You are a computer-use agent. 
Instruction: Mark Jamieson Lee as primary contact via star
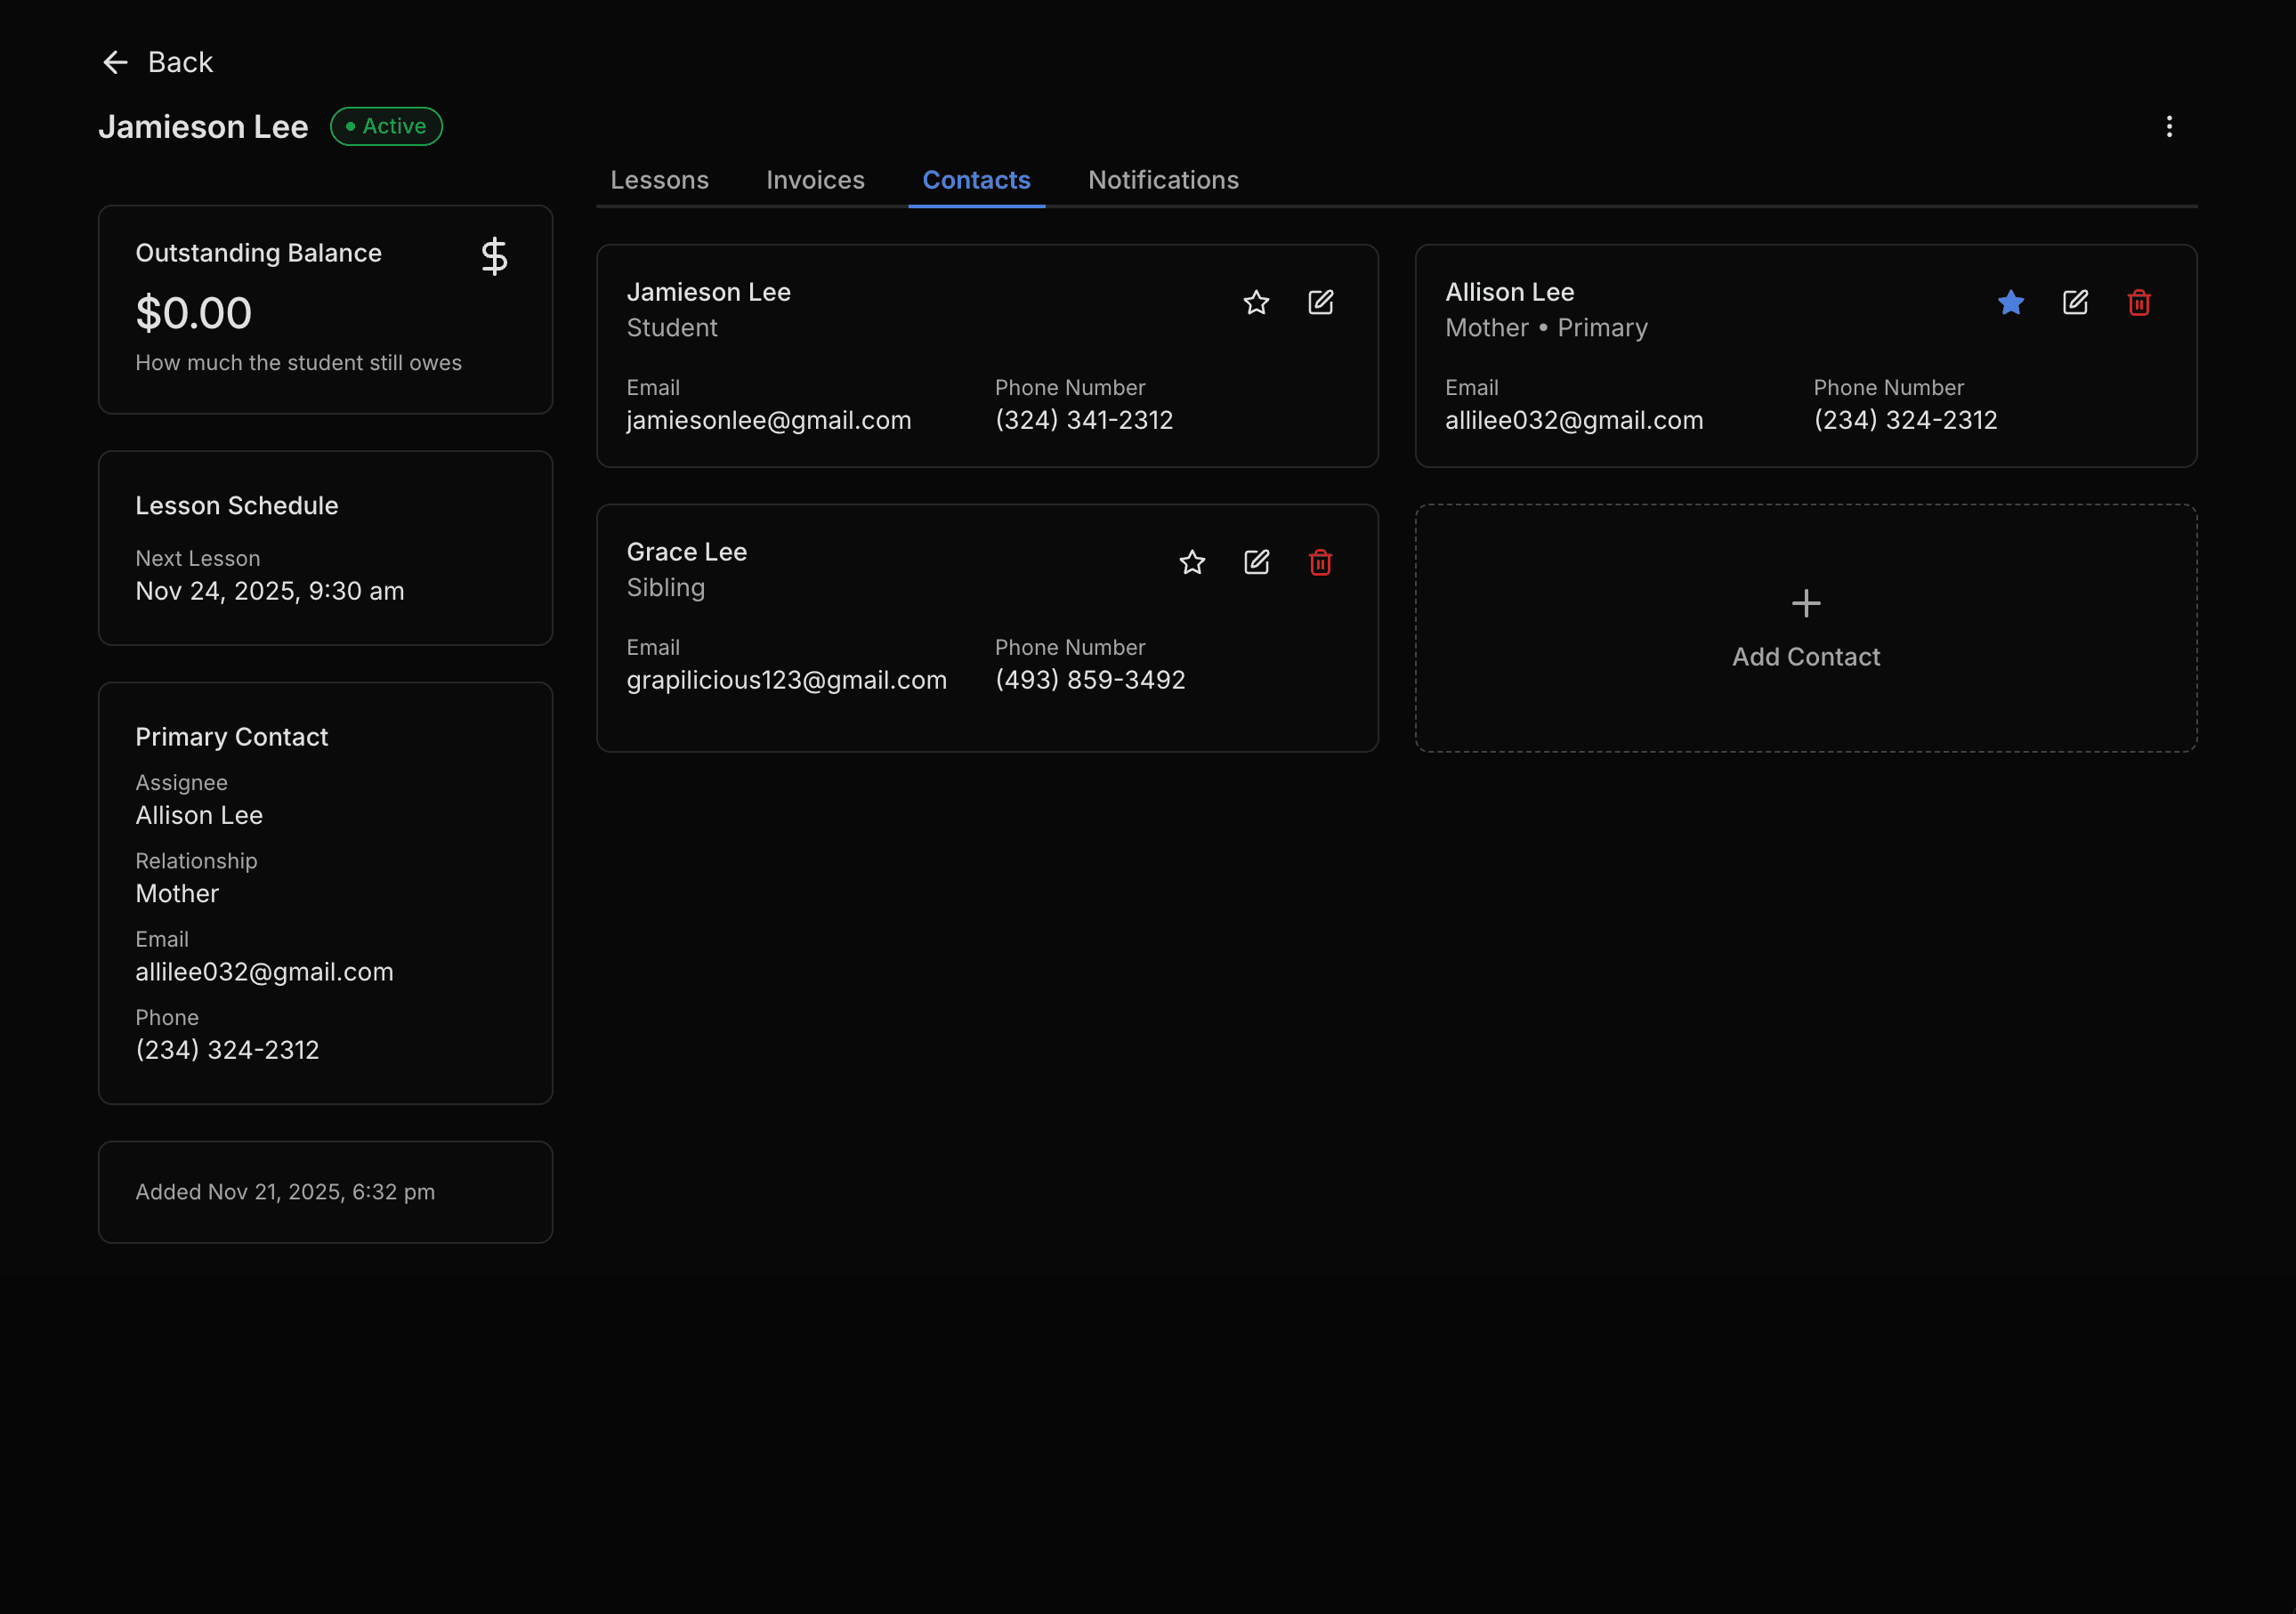click(x=1257, y=302)
